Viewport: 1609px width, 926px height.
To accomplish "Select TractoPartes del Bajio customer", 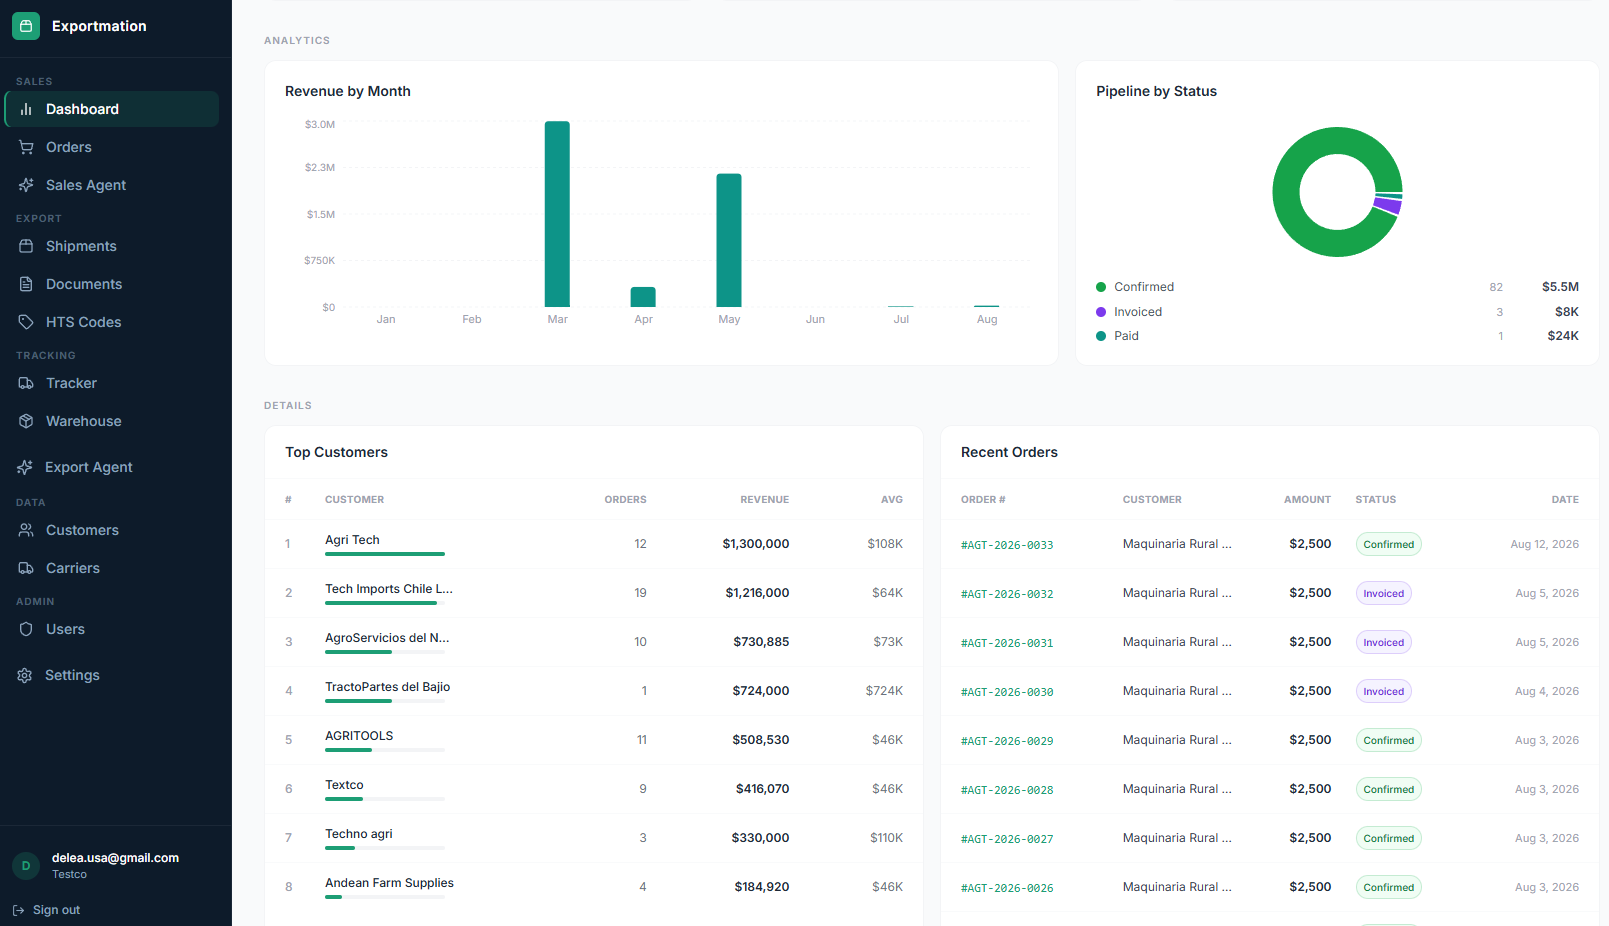I will [594, 691].
